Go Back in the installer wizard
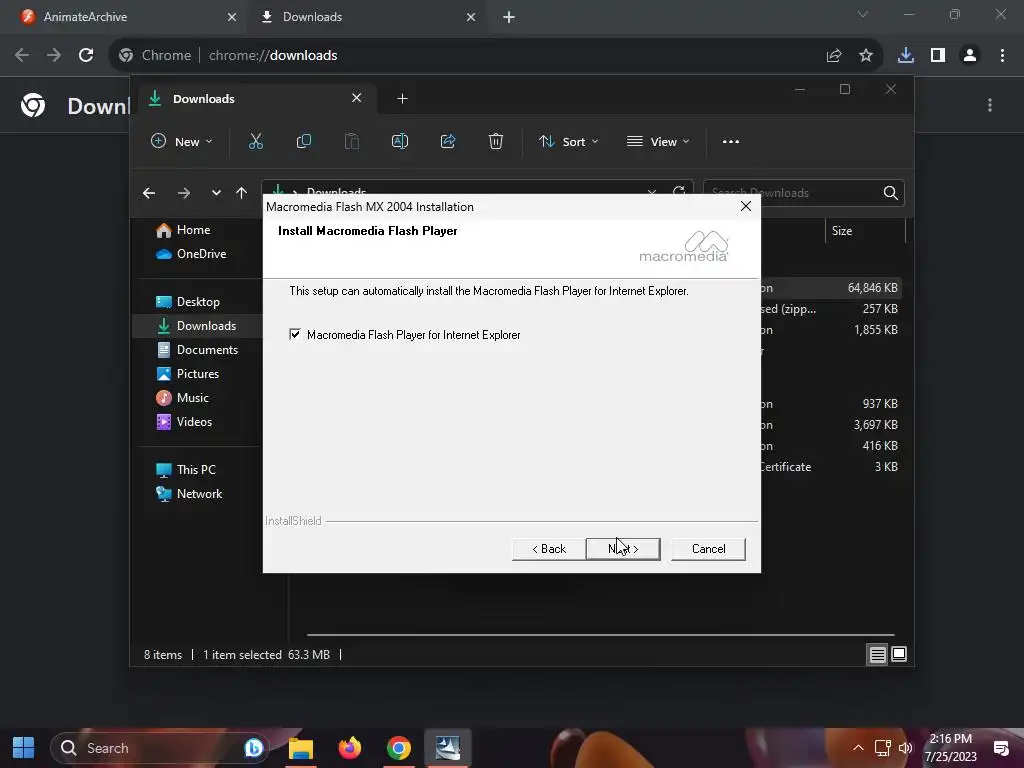1024x768 pixels. coord(549,549)
